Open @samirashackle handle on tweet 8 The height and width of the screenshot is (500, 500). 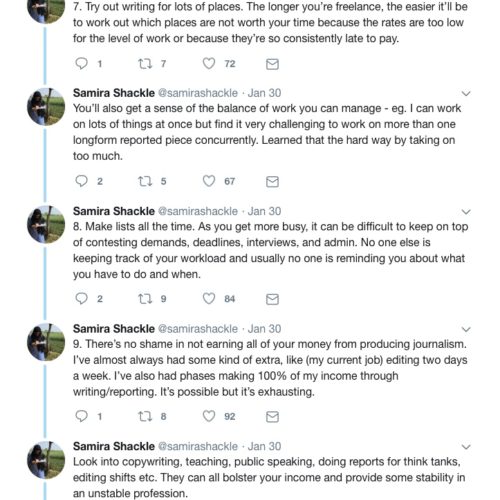pyautogui.click(x=198, y=211)
